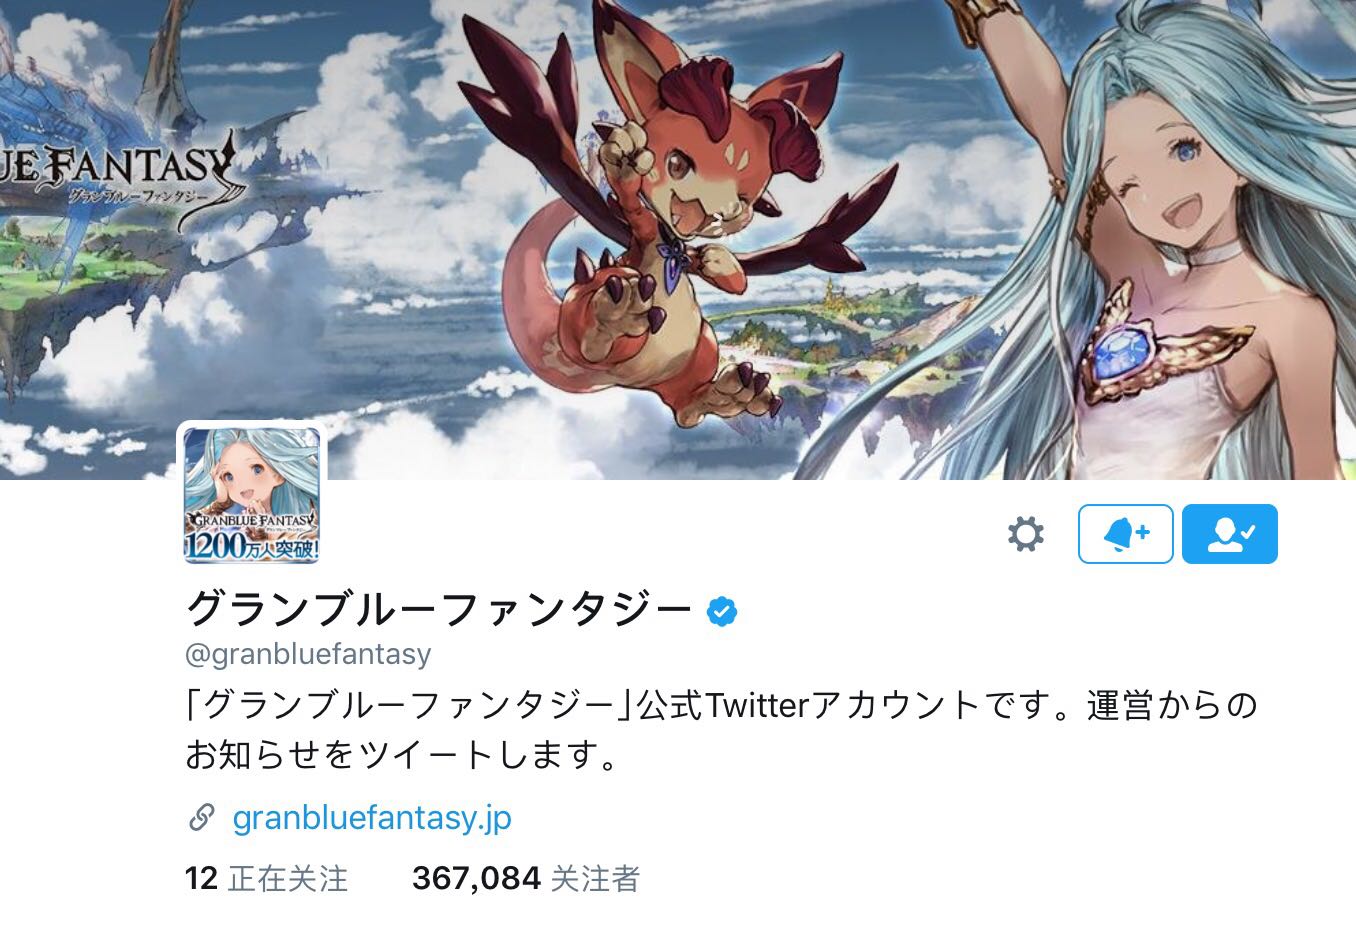1356x929 pixels.
Task: Click the 1200万人突破 badge on avatar
Action: tap(252, 546)
